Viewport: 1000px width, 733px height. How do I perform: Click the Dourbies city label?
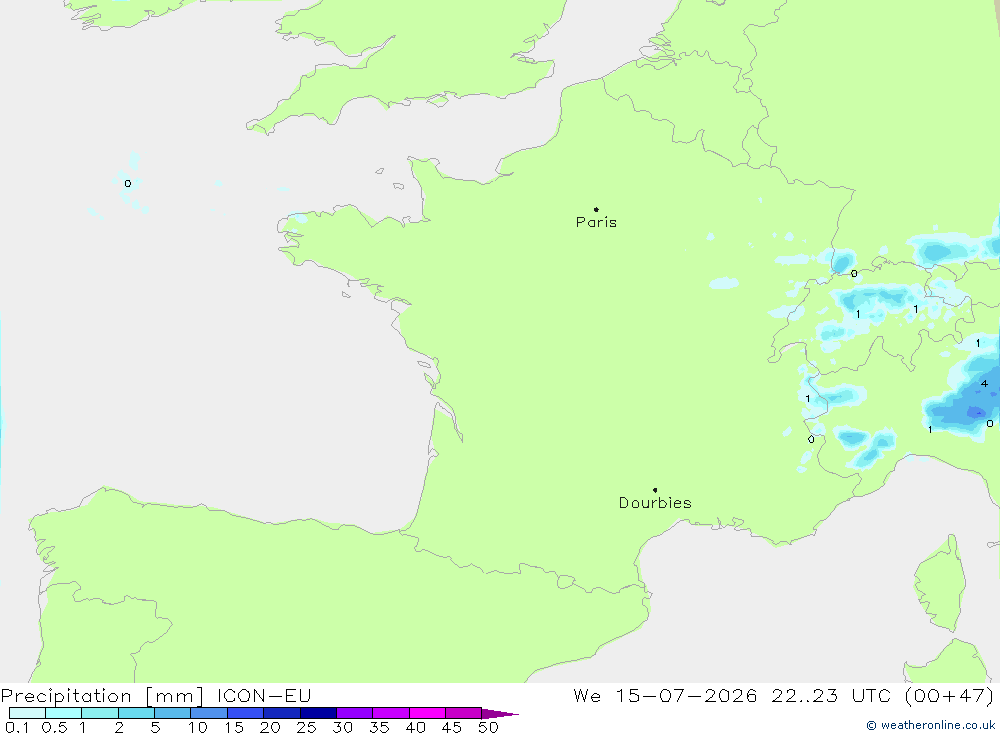pyautogui.click(x=655, y=503)
